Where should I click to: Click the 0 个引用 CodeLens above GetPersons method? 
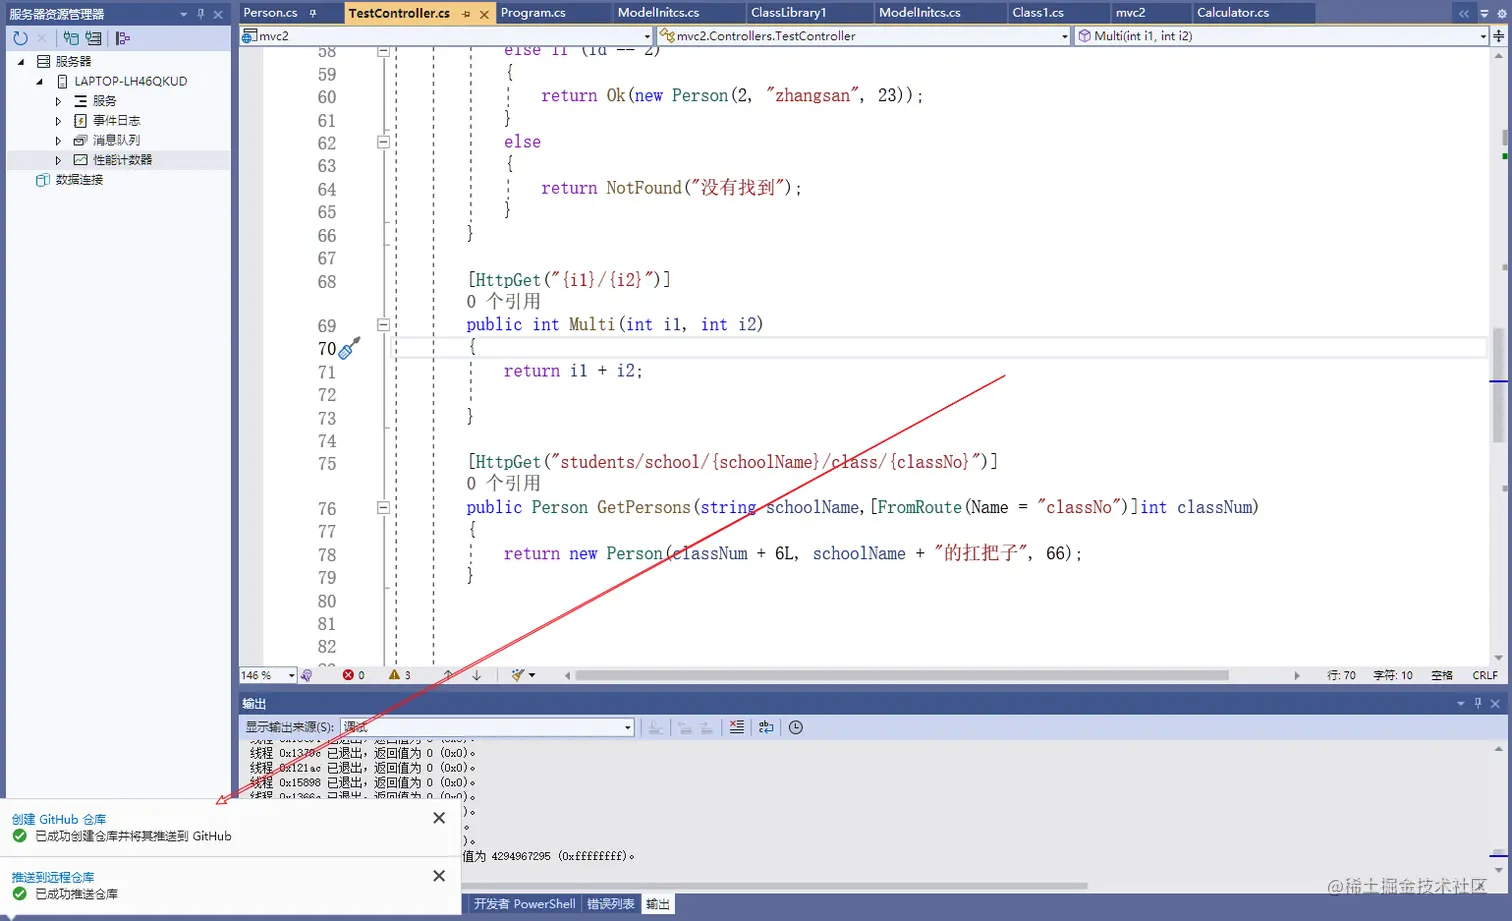[x=503, y=483]
